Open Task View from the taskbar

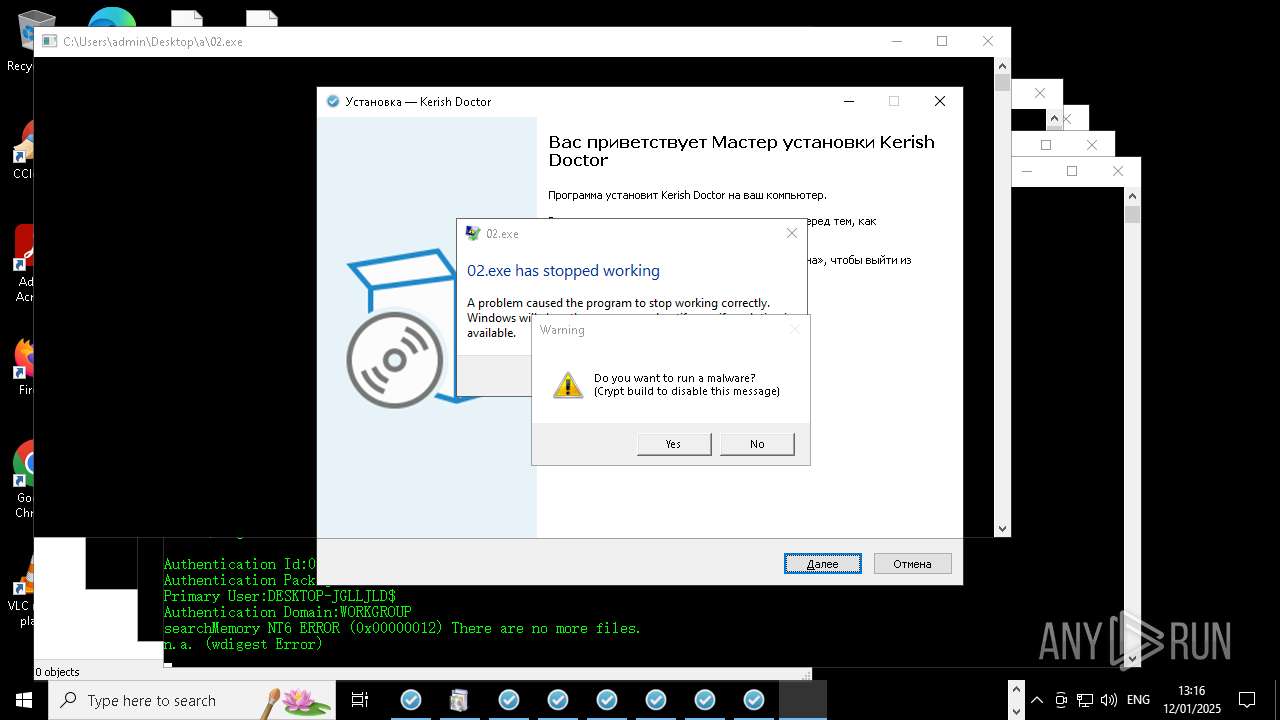(360, 700)
